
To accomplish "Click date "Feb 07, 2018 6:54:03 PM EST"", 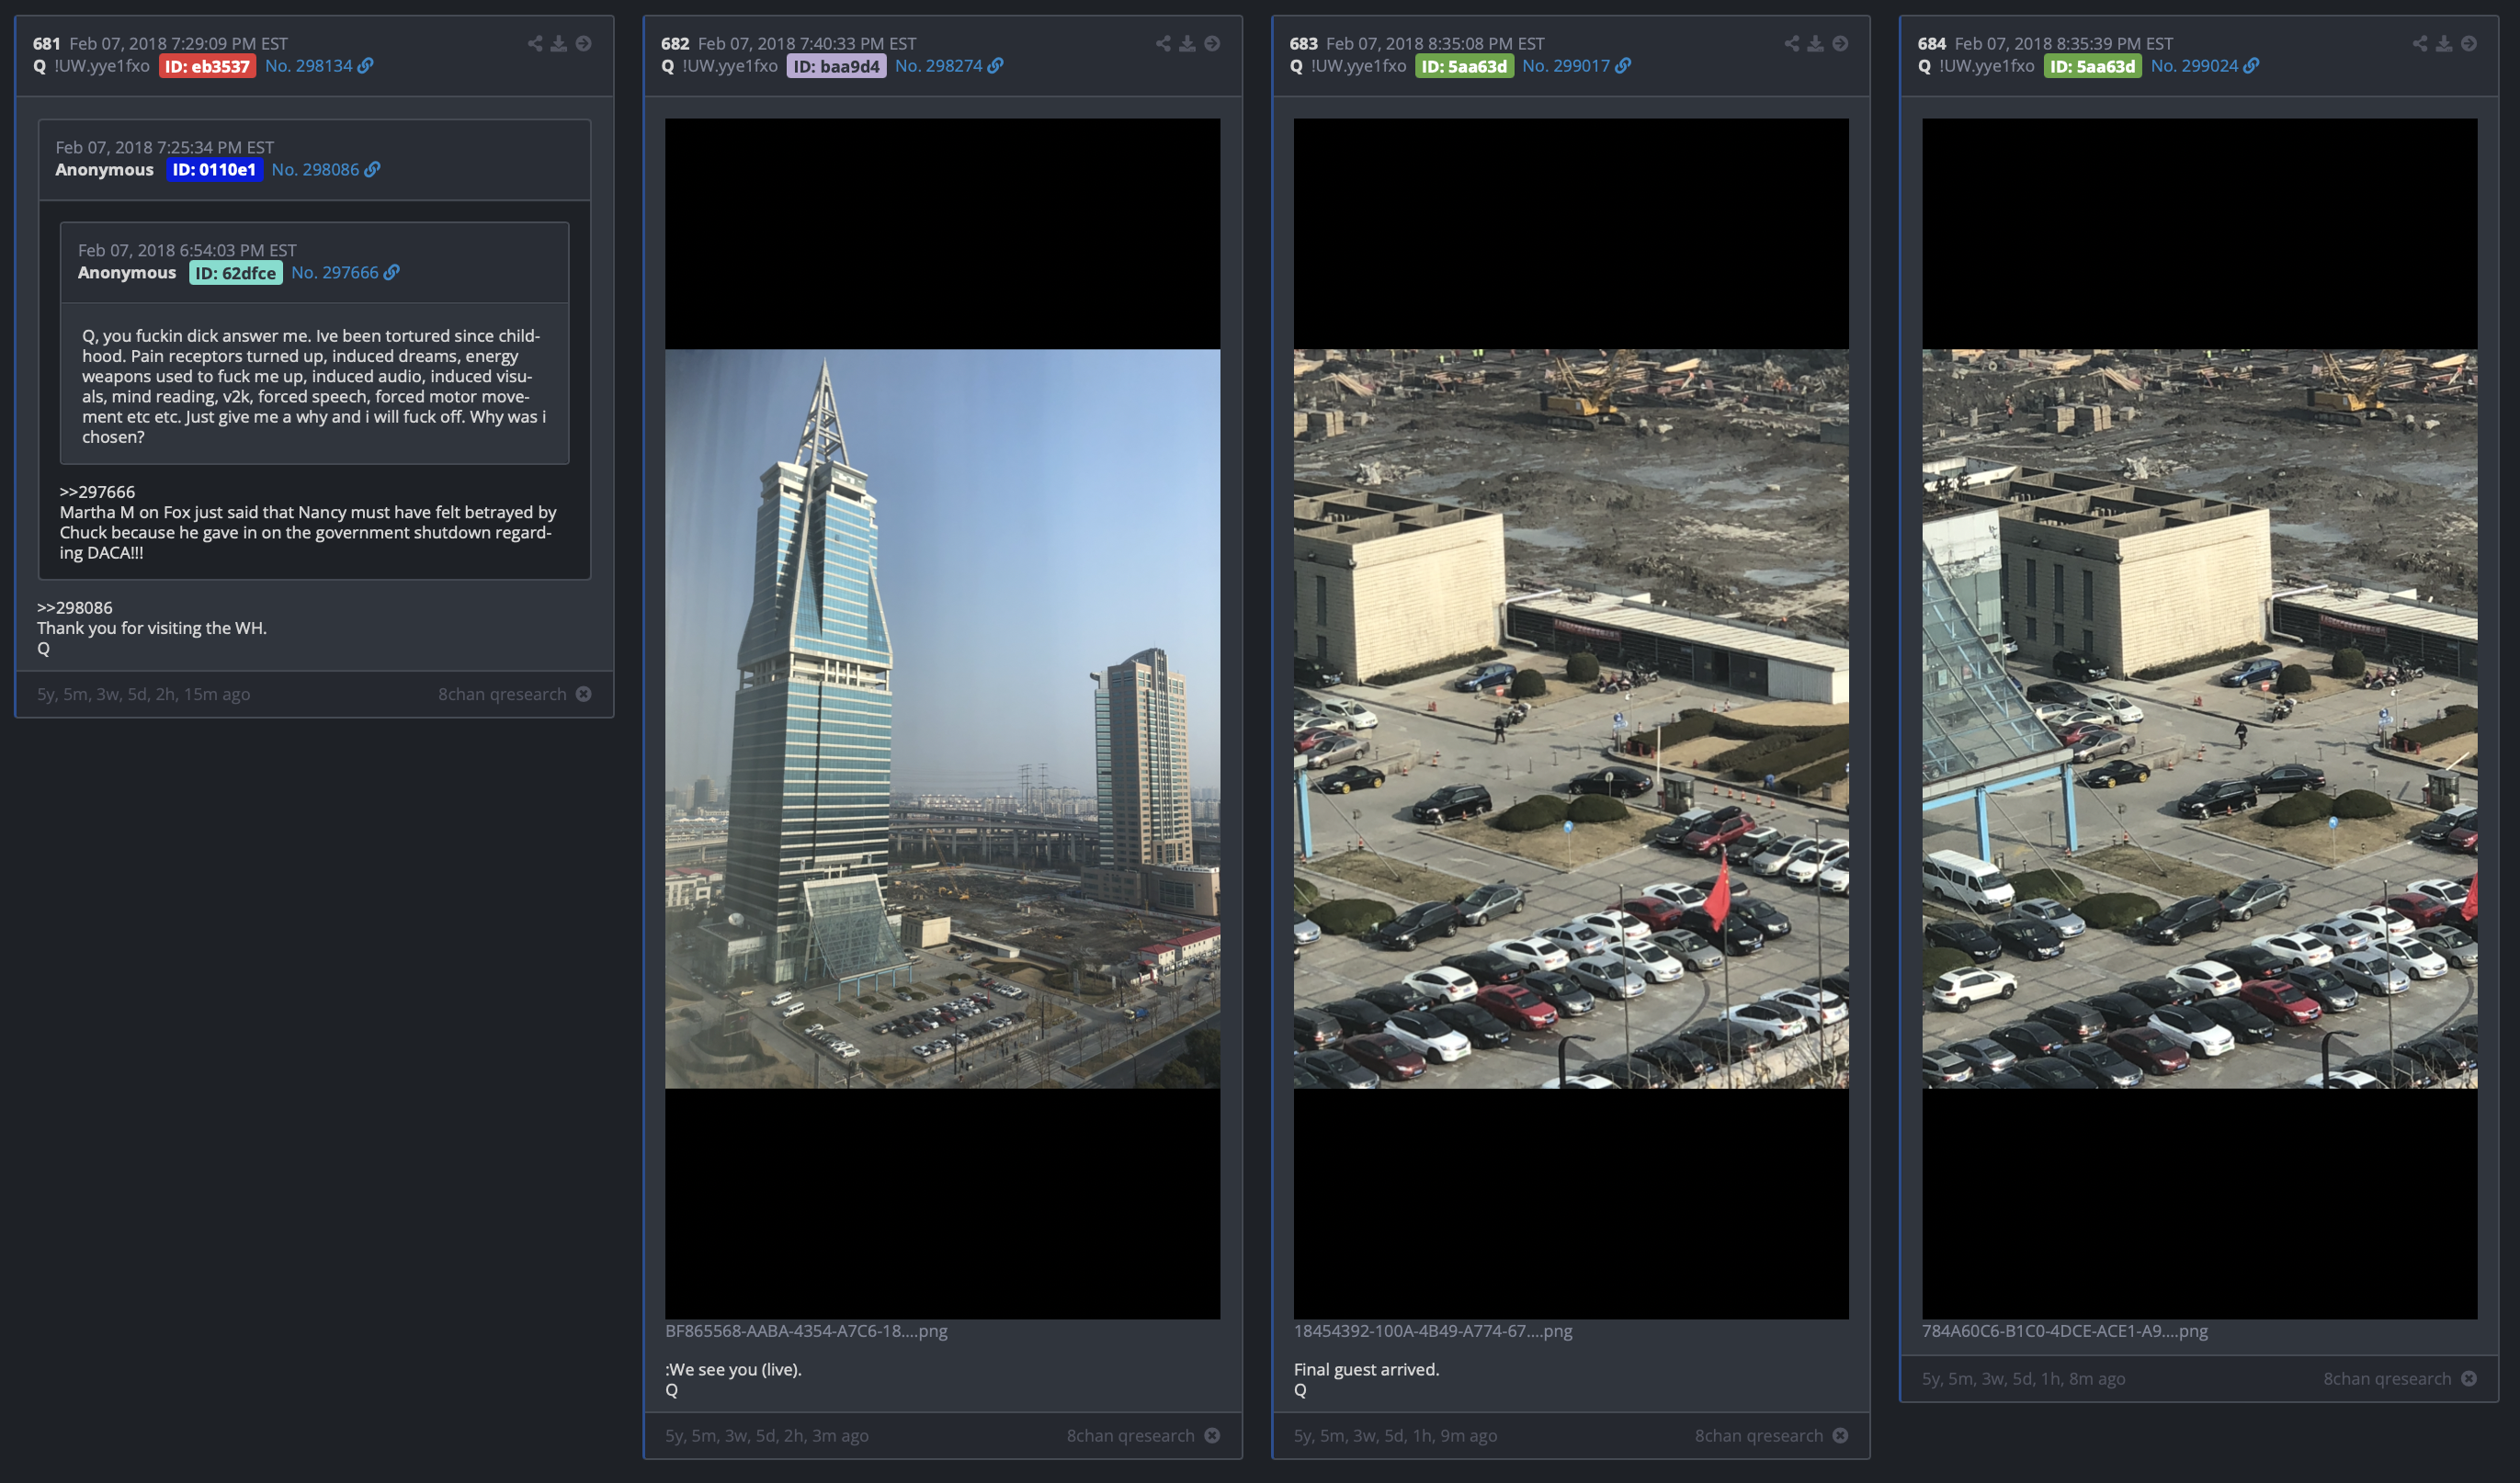I will (x=187, y=251).
